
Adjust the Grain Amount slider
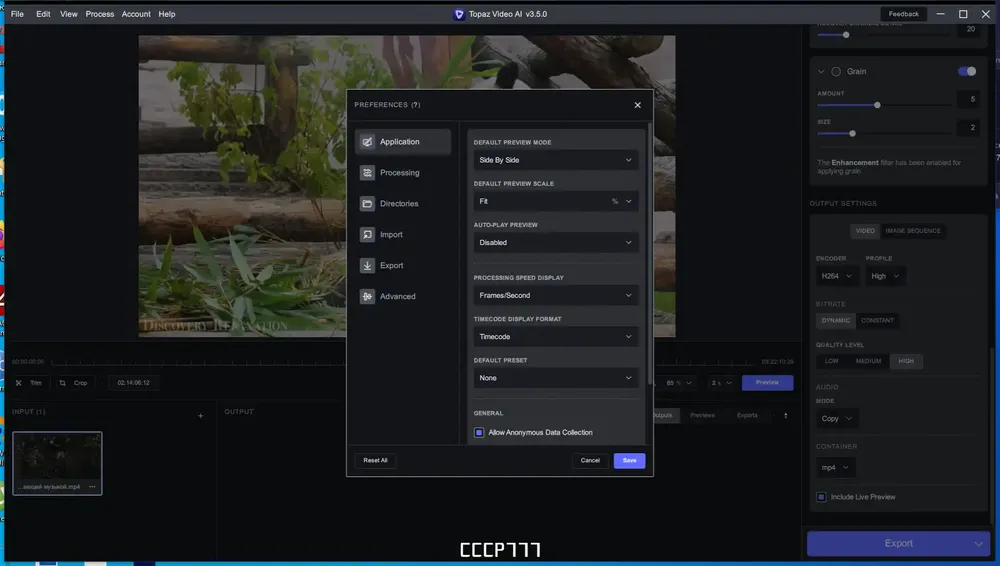point(877,105)
